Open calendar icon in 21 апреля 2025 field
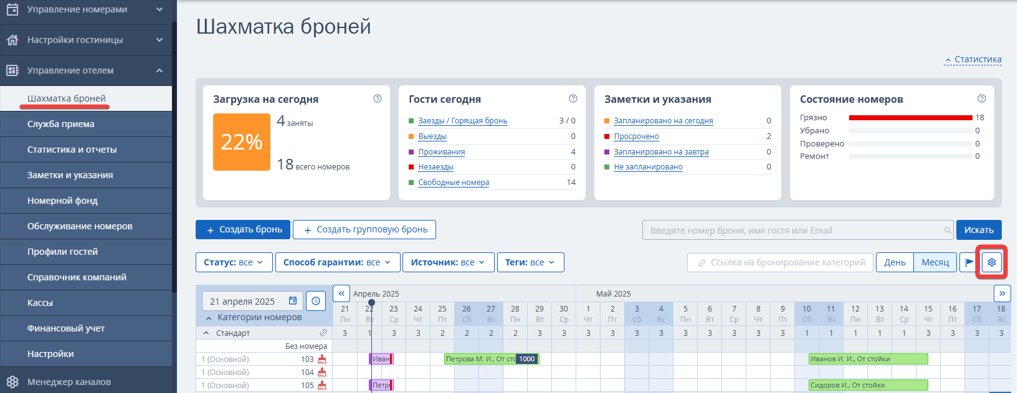 click(293, 301)
